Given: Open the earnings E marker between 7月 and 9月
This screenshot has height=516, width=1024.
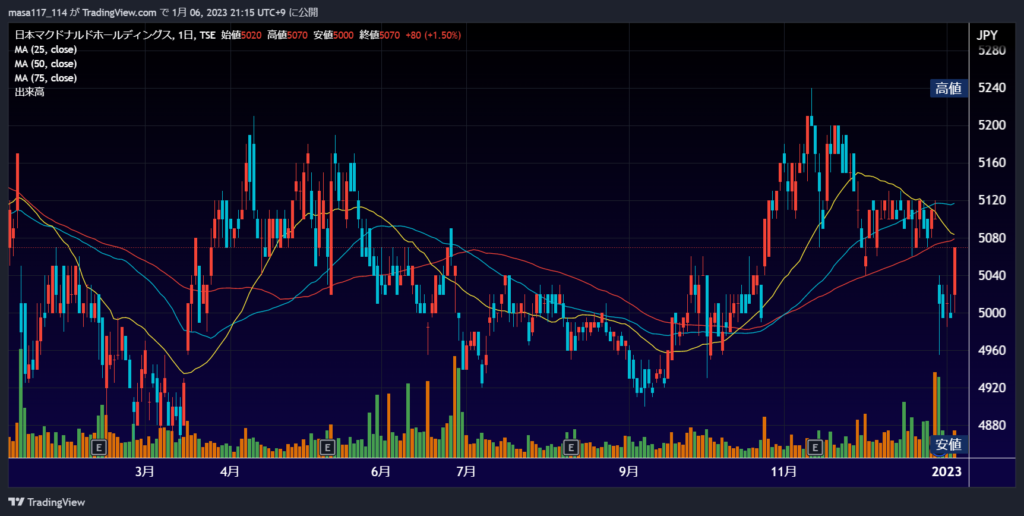Looking at the screenshot, I should [x=571, y=447].
